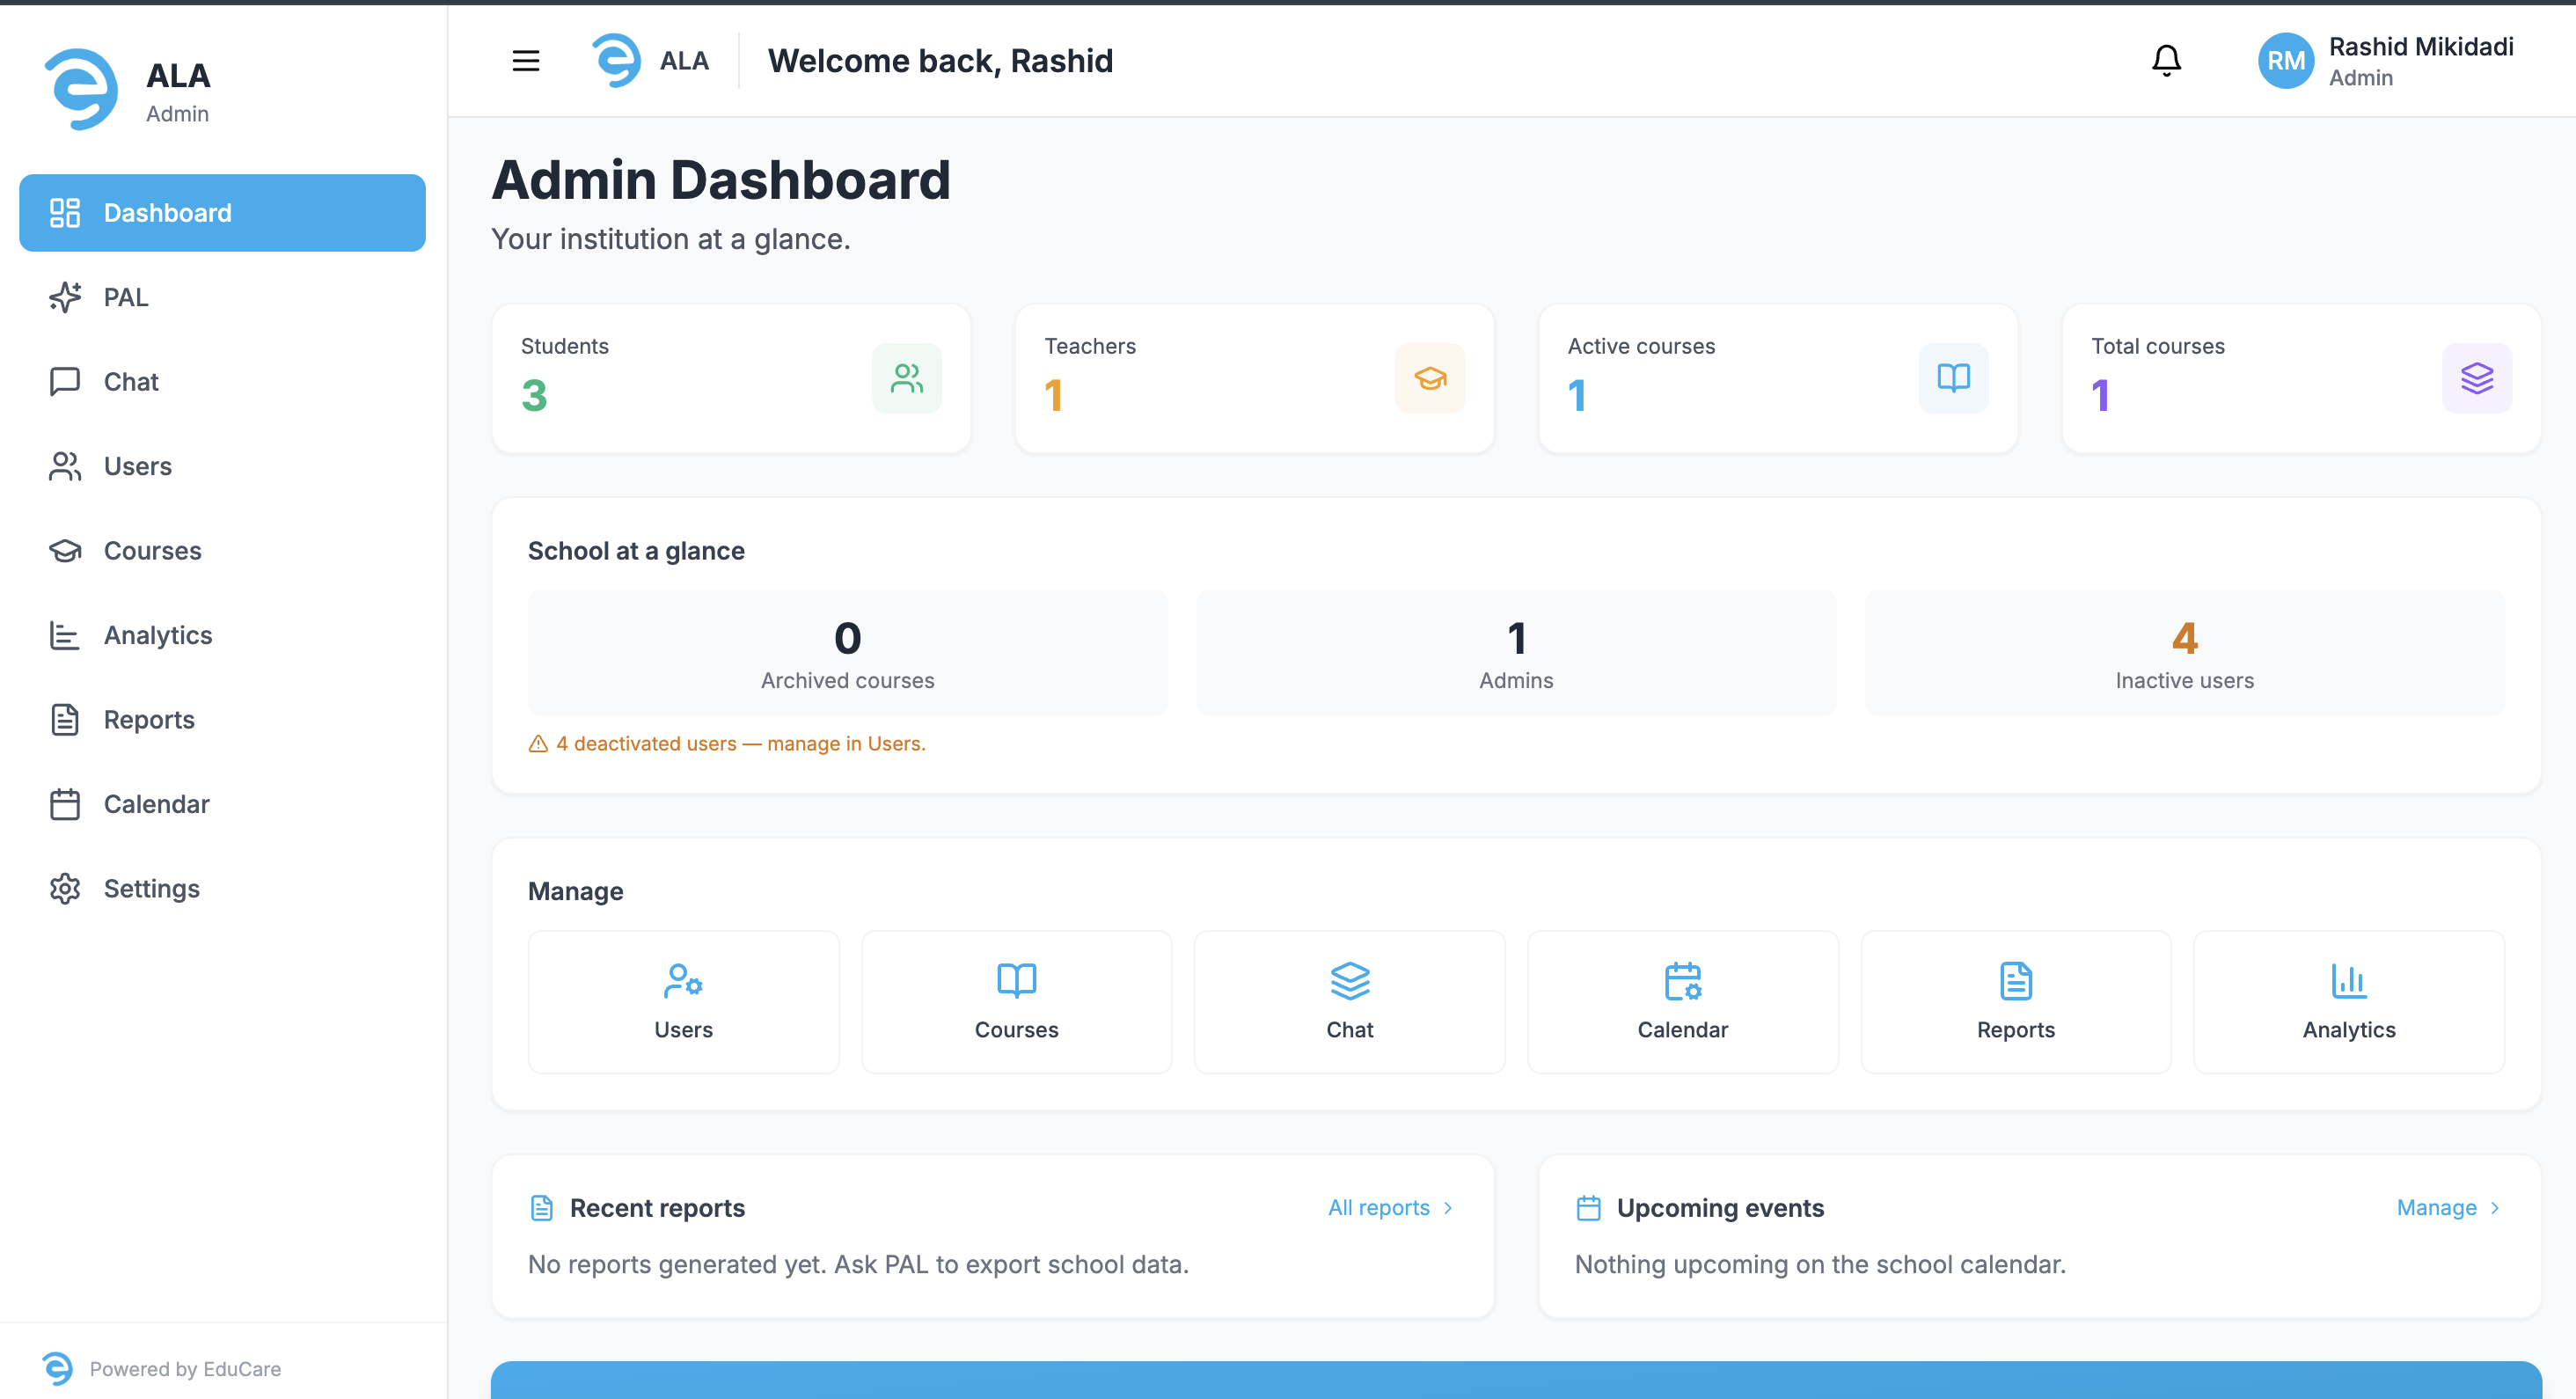This screenshot has height=1399, width=2576.
Task: Open the Users manage tile
Action: point(683,1002)
